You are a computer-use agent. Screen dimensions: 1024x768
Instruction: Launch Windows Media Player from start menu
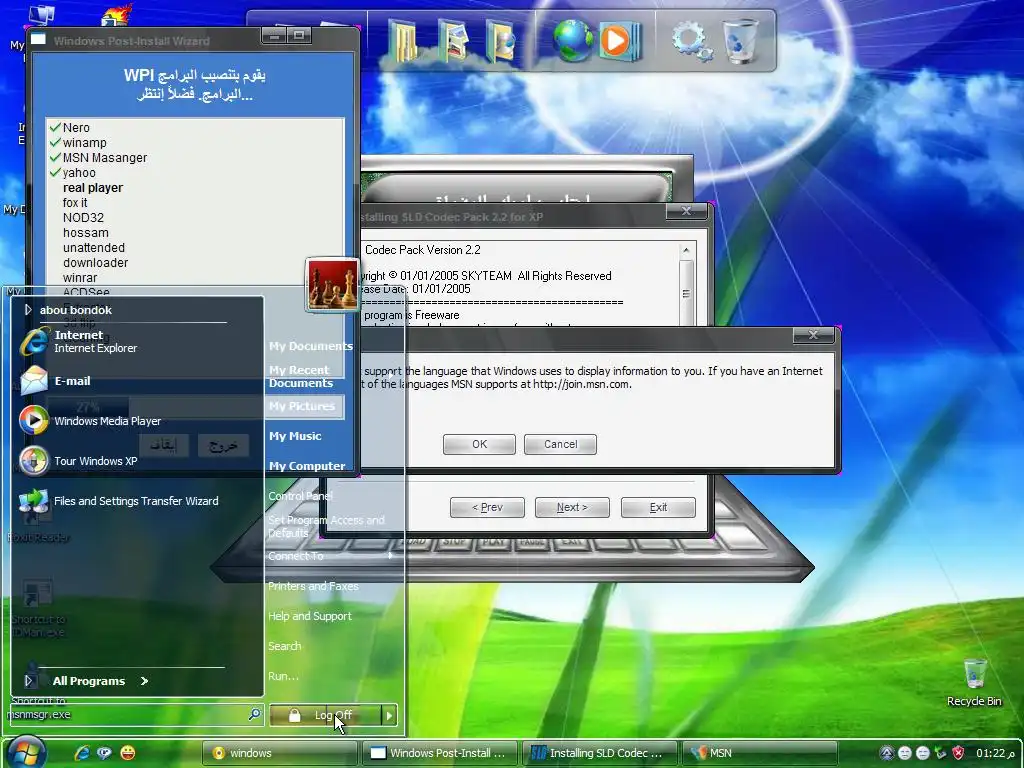(x=90, y=421)
